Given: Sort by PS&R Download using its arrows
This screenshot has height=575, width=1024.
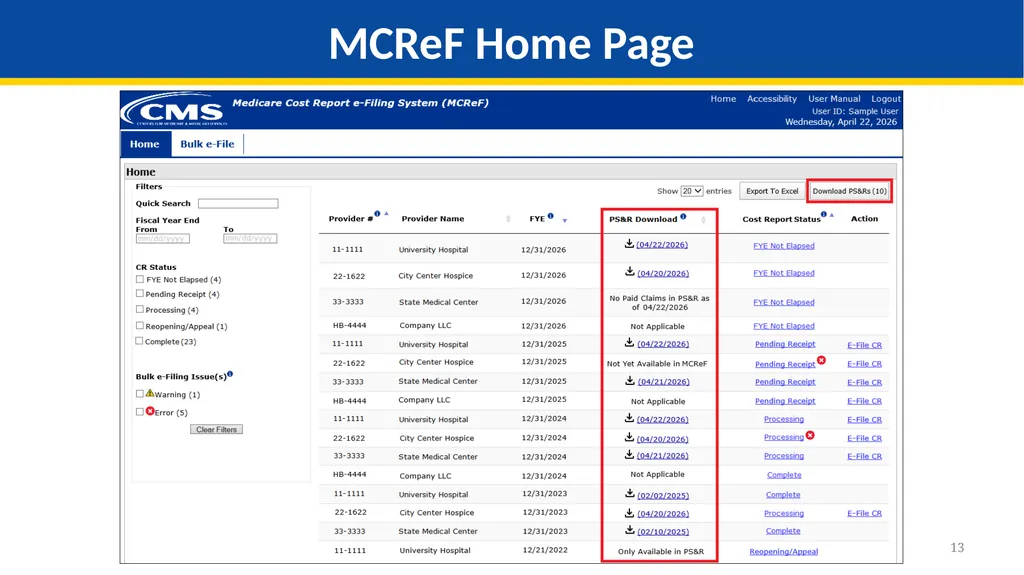Looking at the screenshot, I should [703, 220].
